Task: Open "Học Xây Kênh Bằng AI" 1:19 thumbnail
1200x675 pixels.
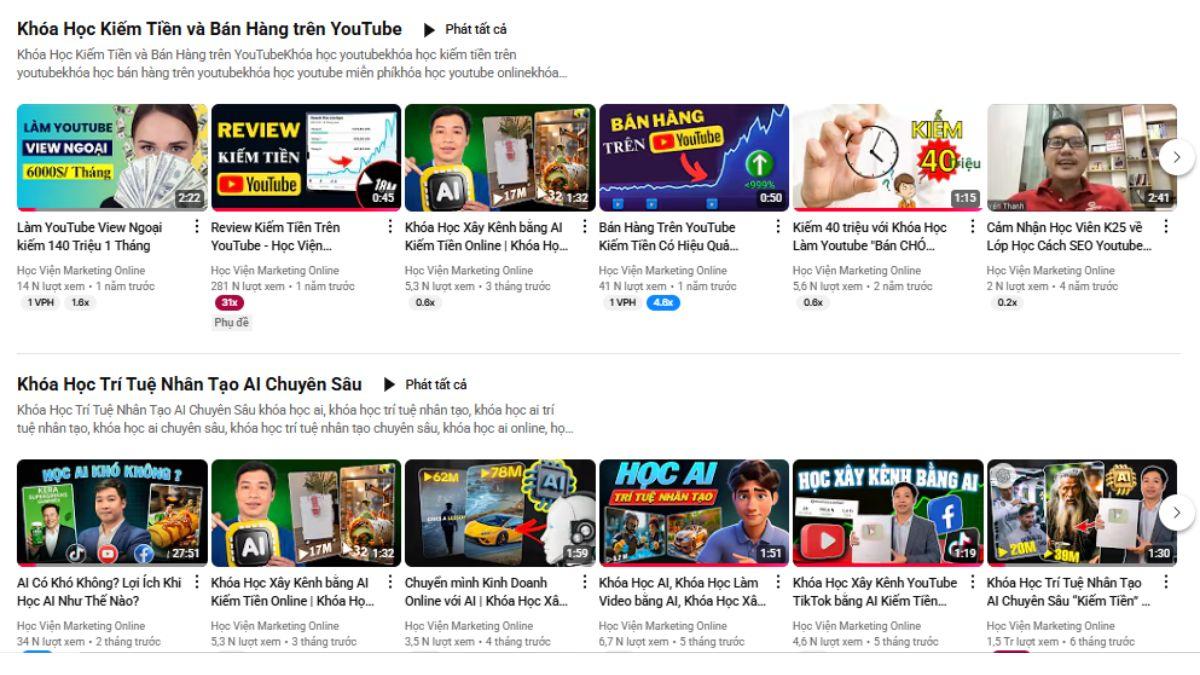Action: click(888, 512)
